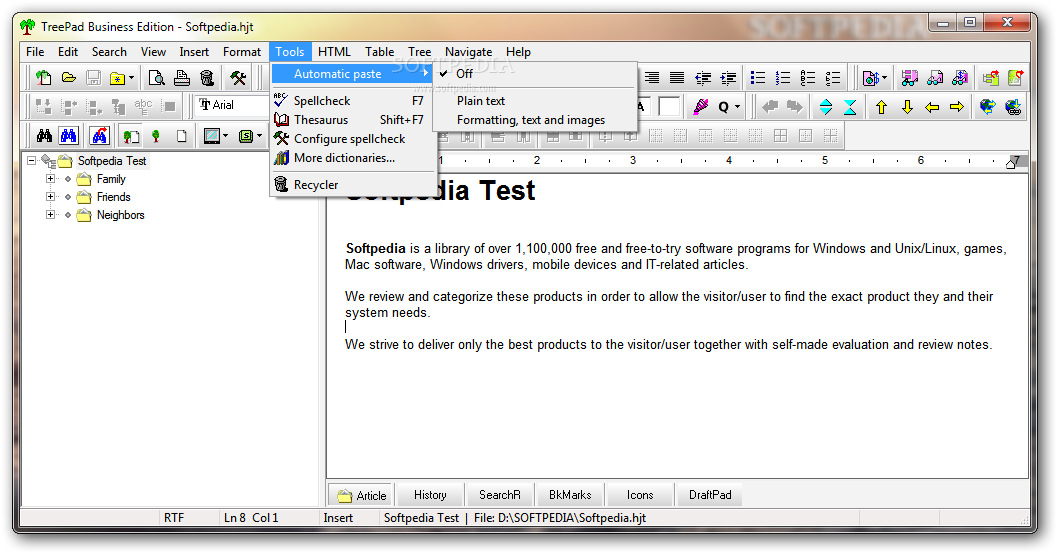The image size is (1058, 554).
Task: Collapse the Softpedia Test root node
Action: (x=31, y=161)
